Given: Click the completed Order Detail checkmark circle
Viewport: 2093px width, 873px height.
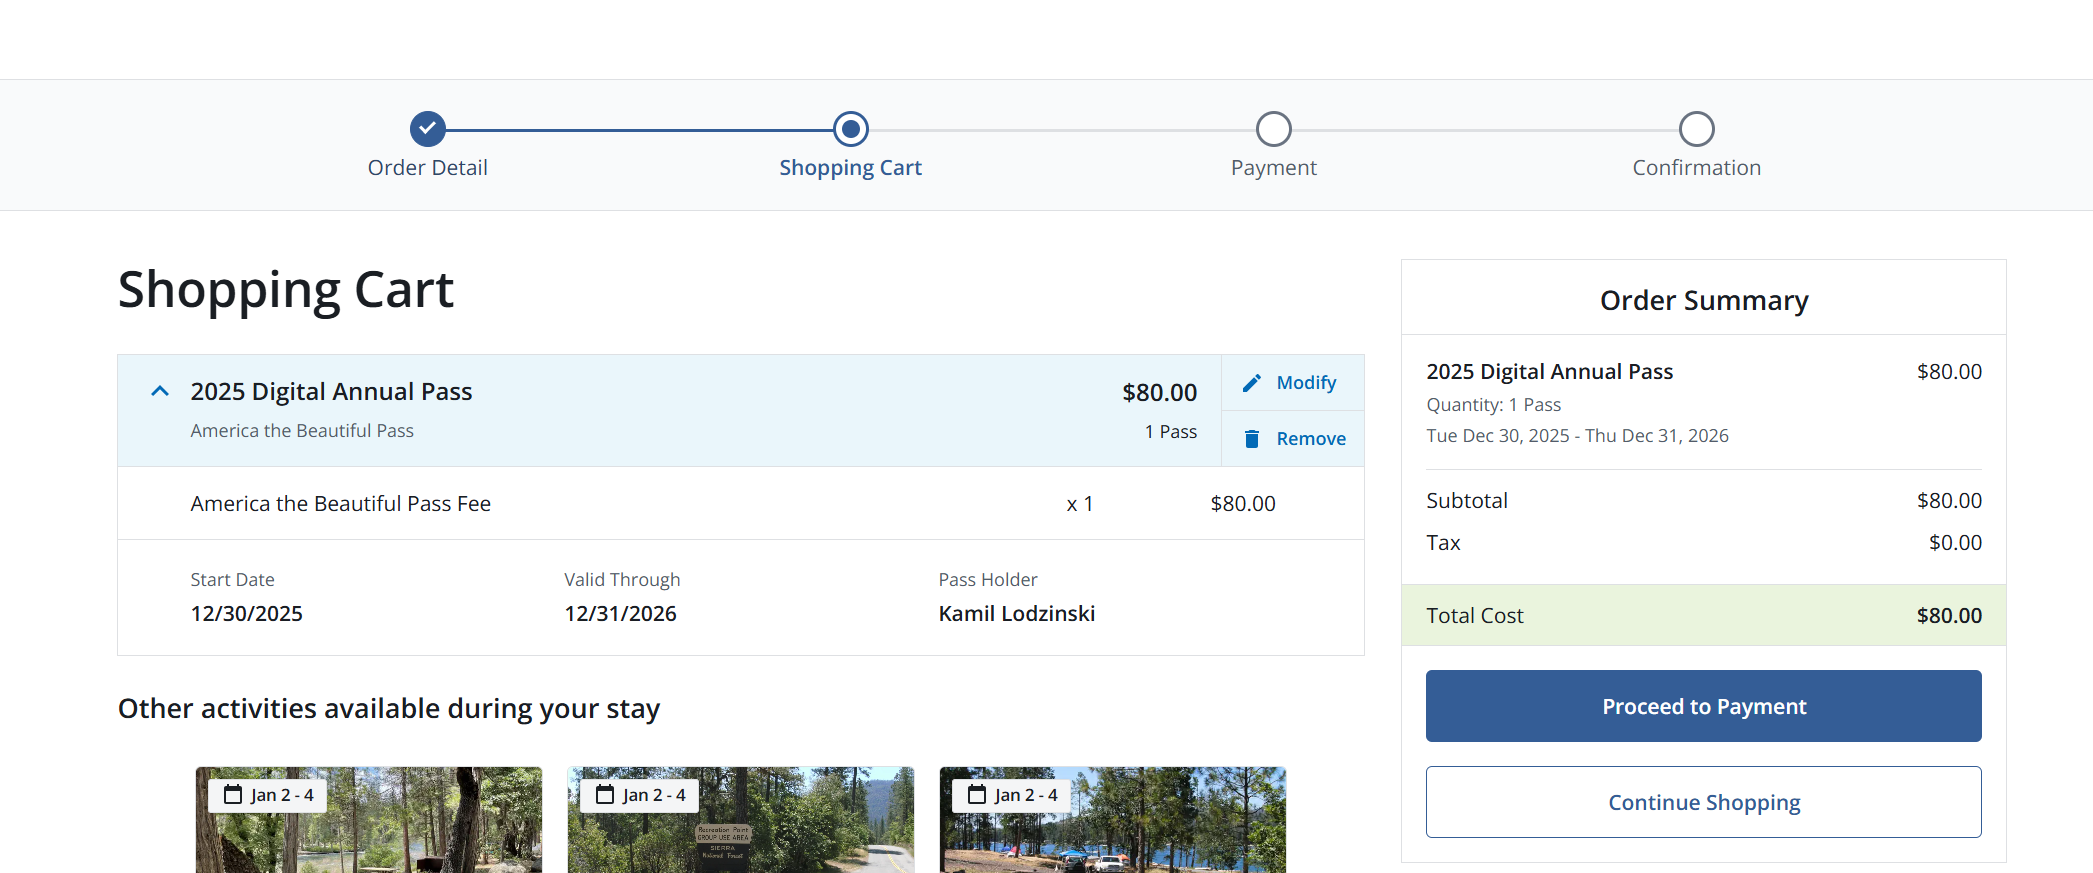Looking at the screenshot, I should 427,129.
